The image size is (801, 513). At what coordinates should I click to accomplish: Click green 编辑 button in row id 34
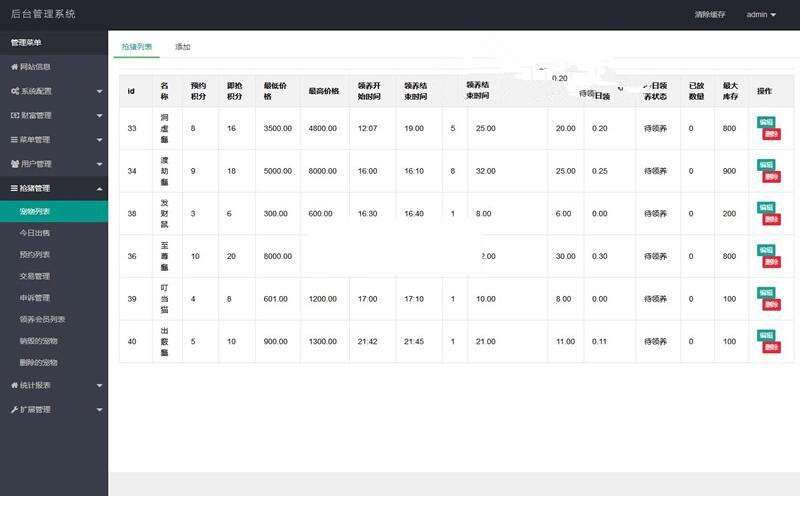(x=766, y=165)
